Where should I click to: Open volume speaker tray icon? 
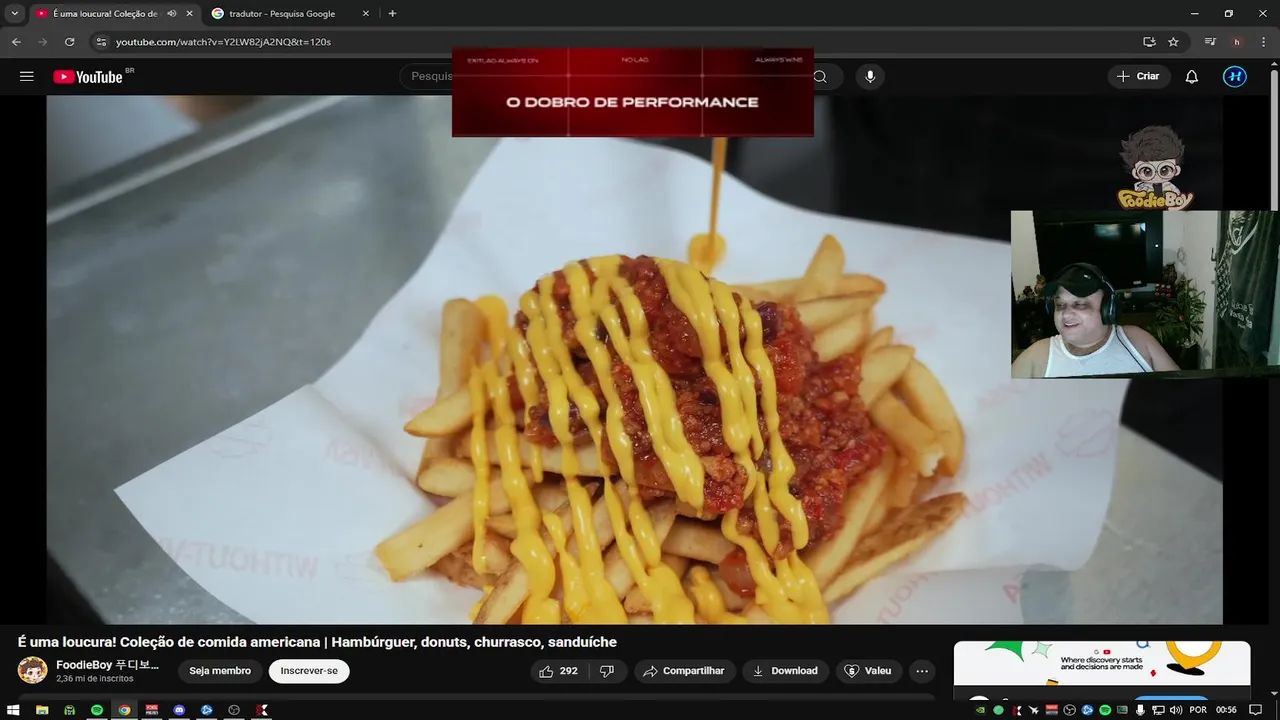1176,710
